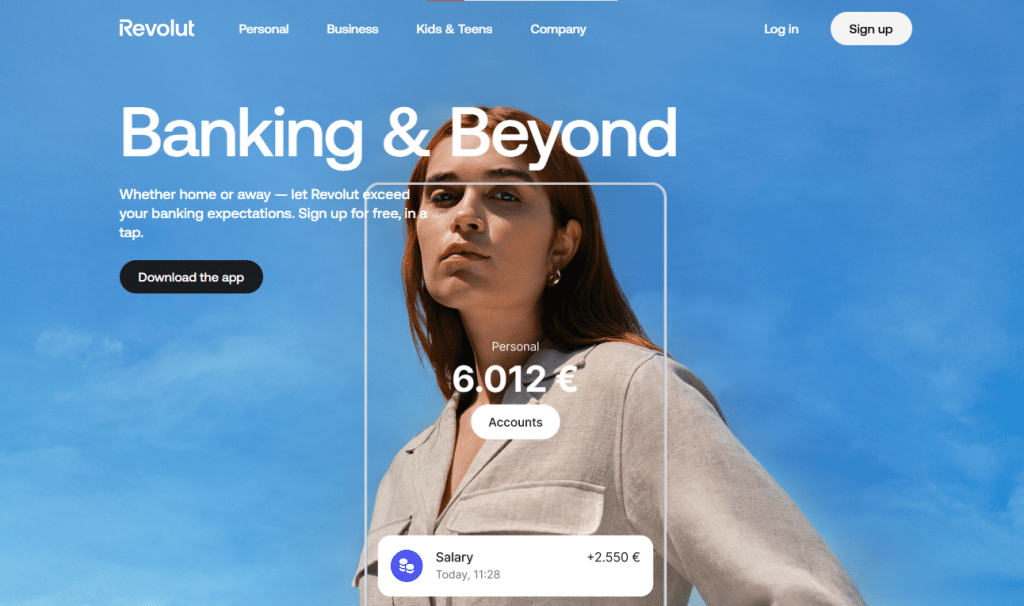
Task: Click the progress bar at page top
Action: coord(522,1)
